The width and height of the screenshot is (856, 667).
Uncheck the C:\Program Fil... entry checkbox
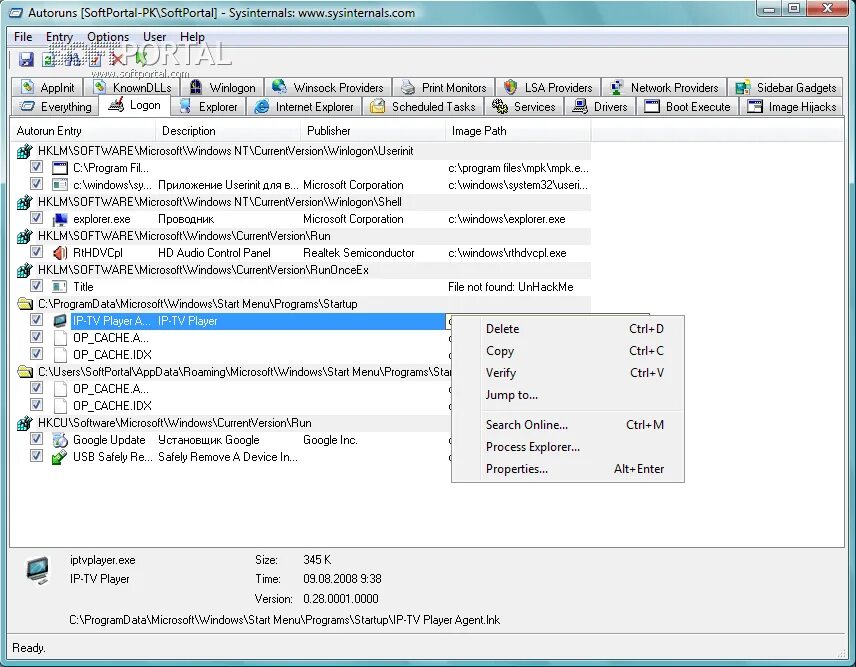point(36,167)
